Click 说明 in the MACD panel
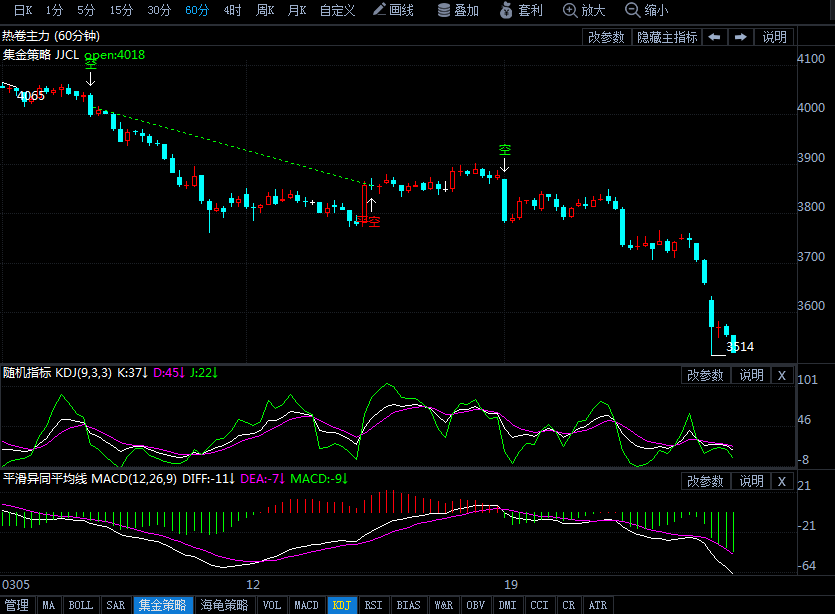Image resolution: width=835 pixels, height=614 pixels. click(750, 481)
